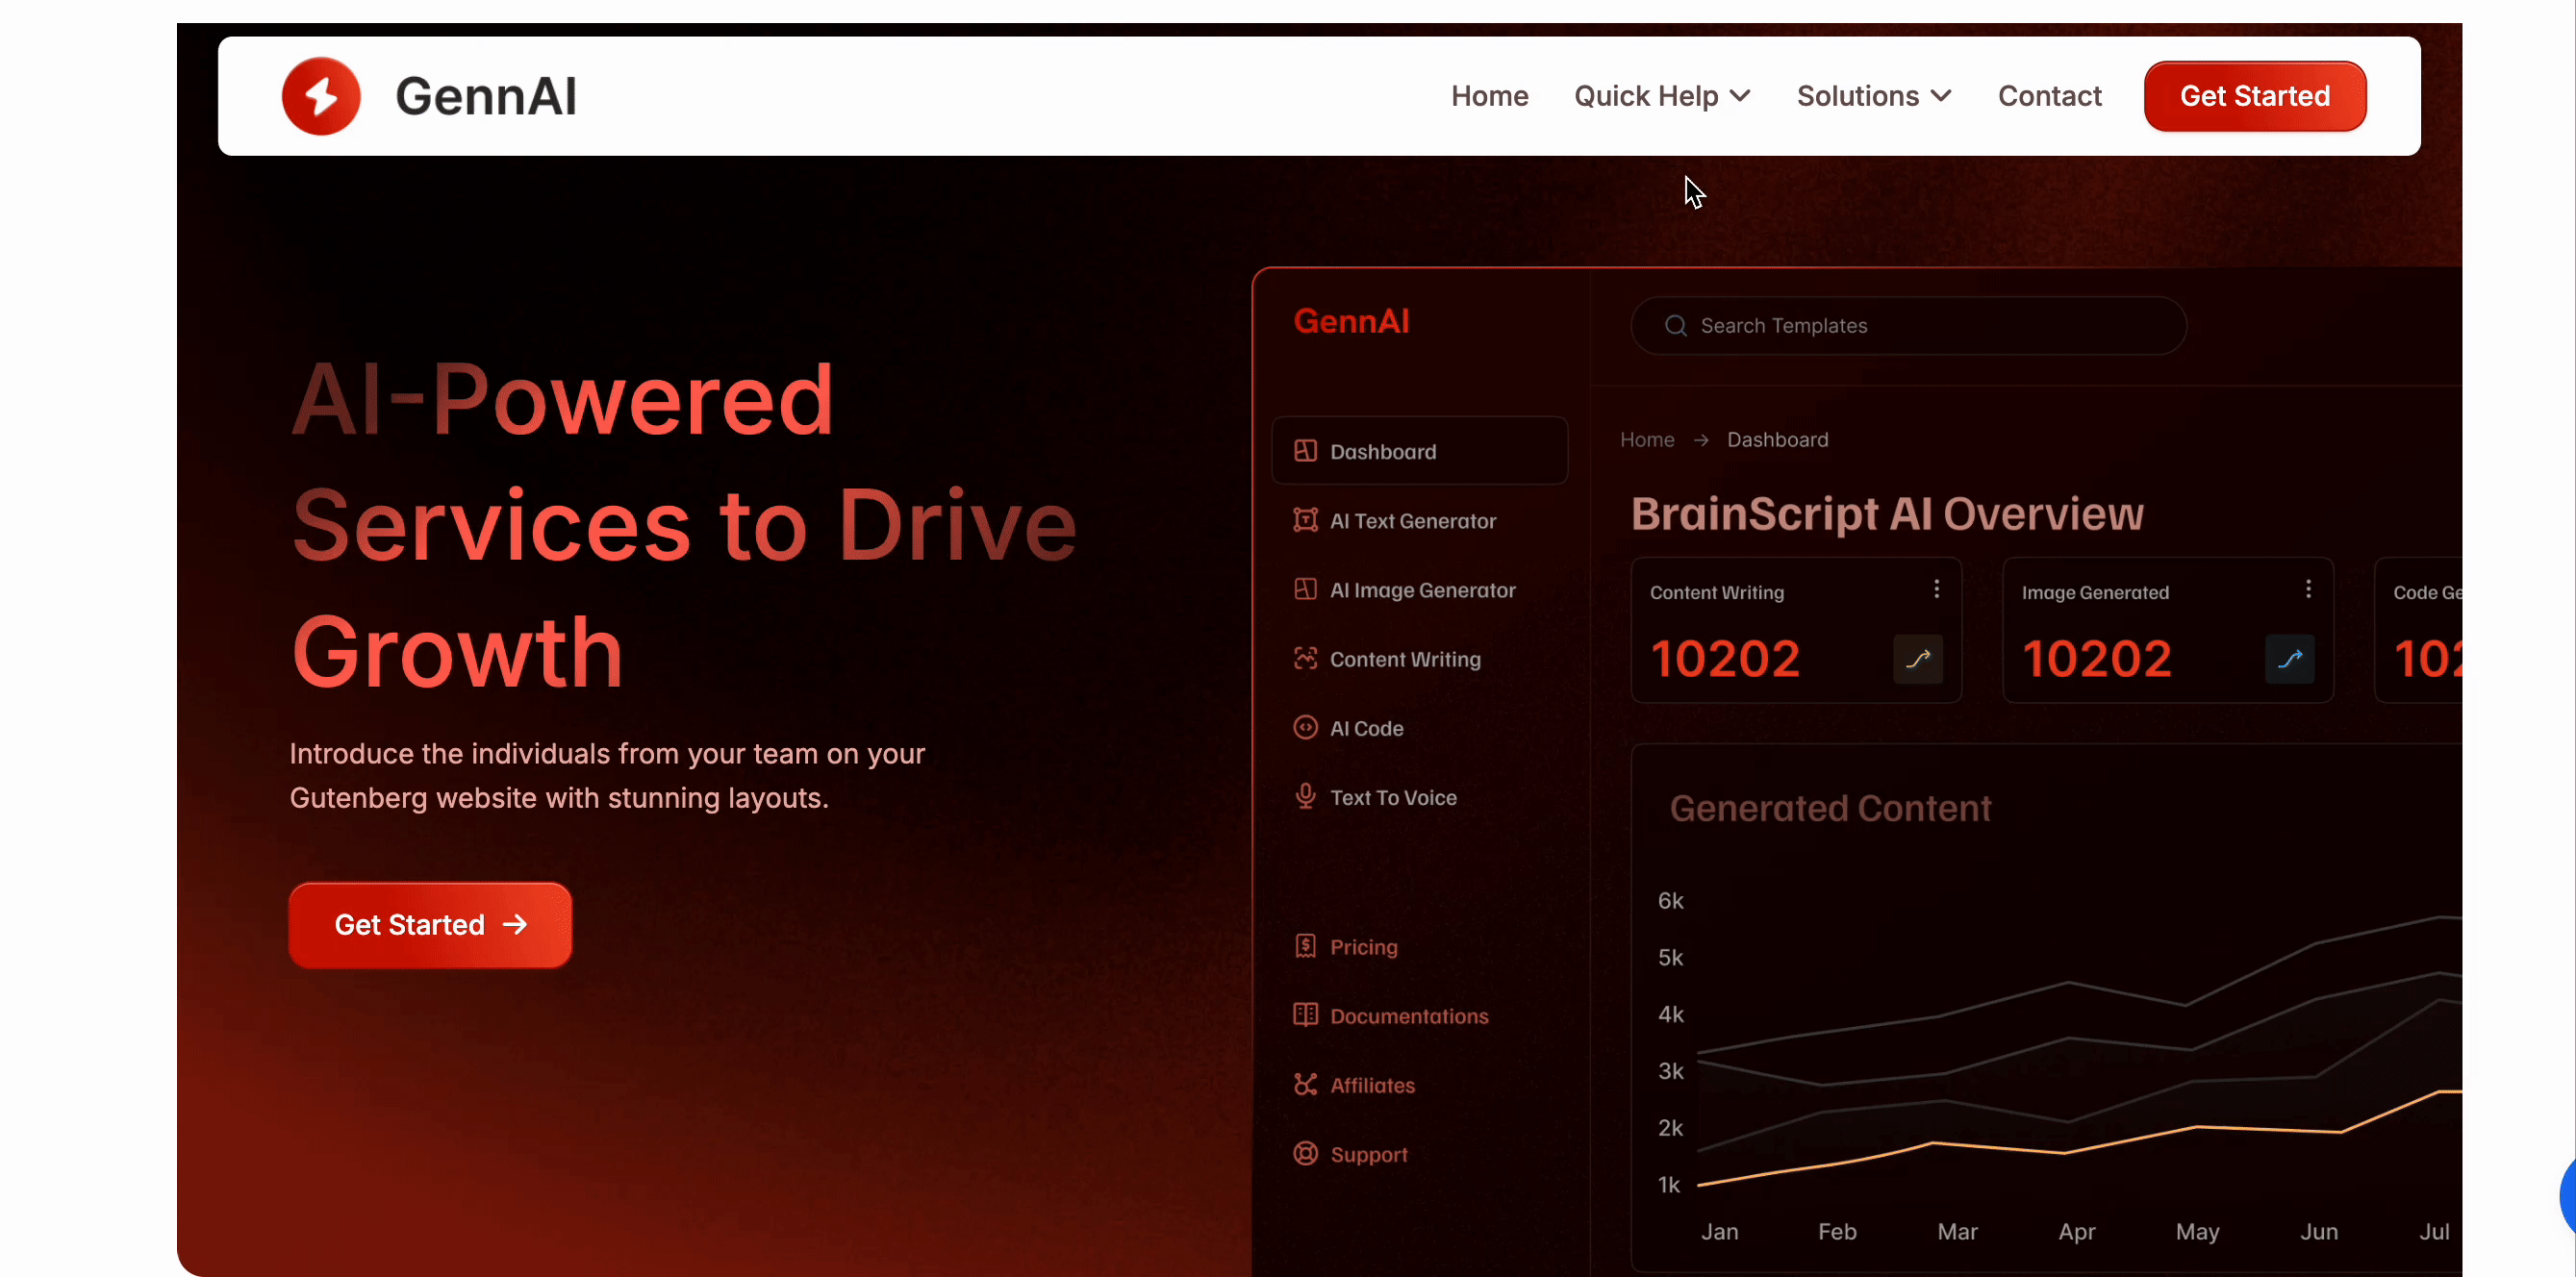Expand the Quick Help chevron

(x=1740, y=96)
